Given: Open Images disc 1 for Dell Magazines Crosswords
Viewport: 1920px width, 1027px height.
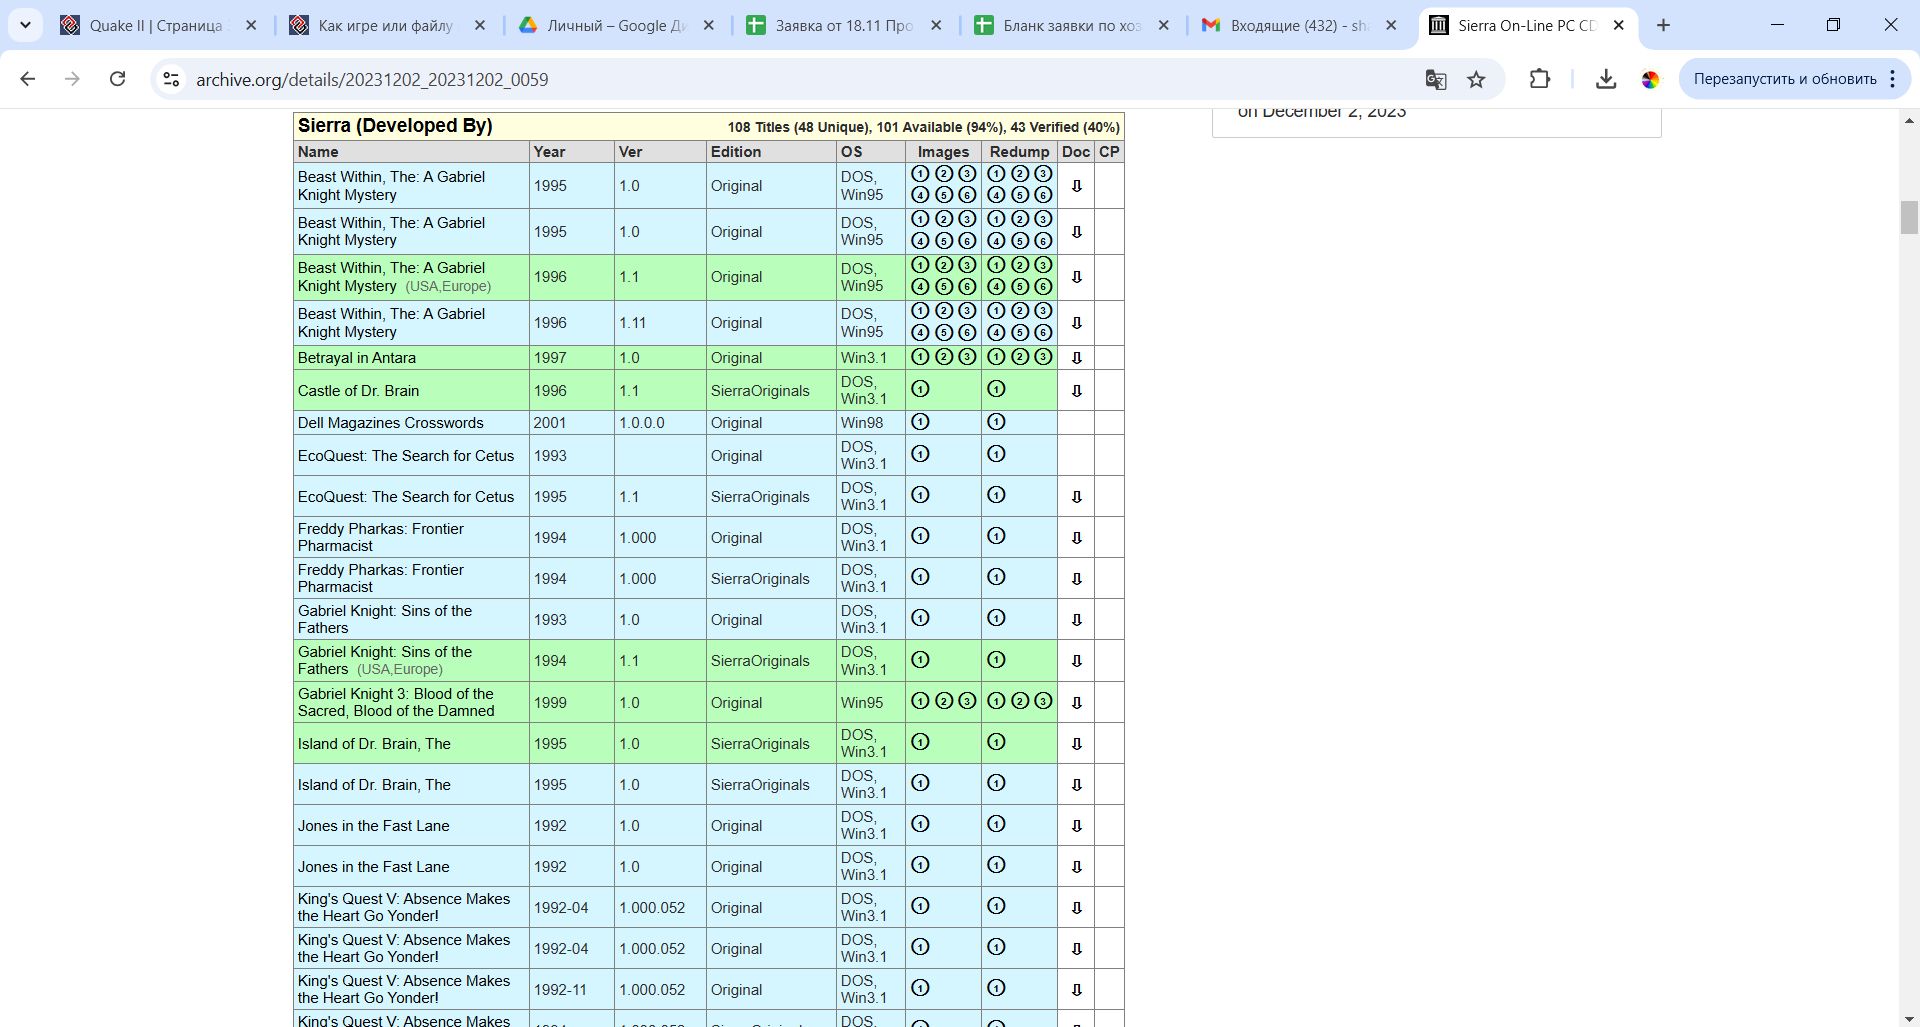Looking at the screenshot, I should (x=920, y=422).
